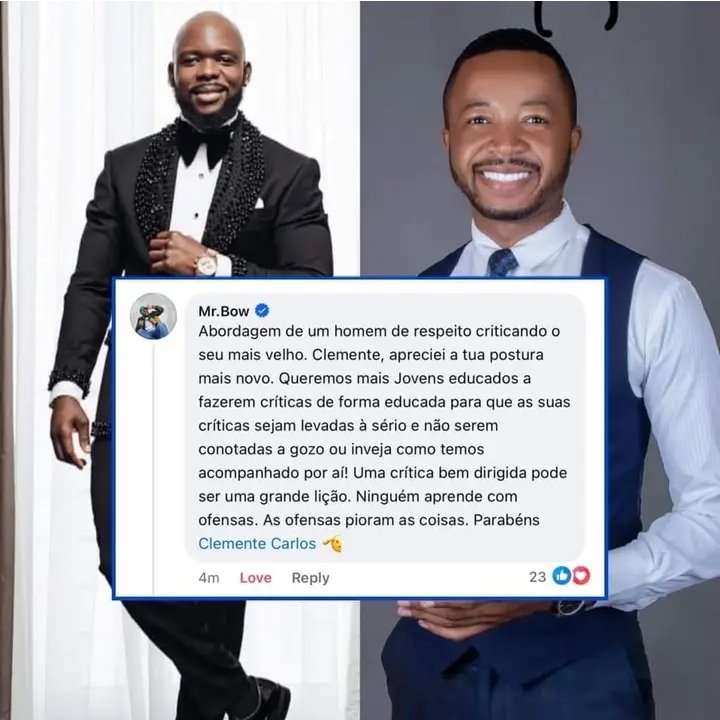Click Reply under the comment
The image size is (720, 720).
(x=310, y=578)
